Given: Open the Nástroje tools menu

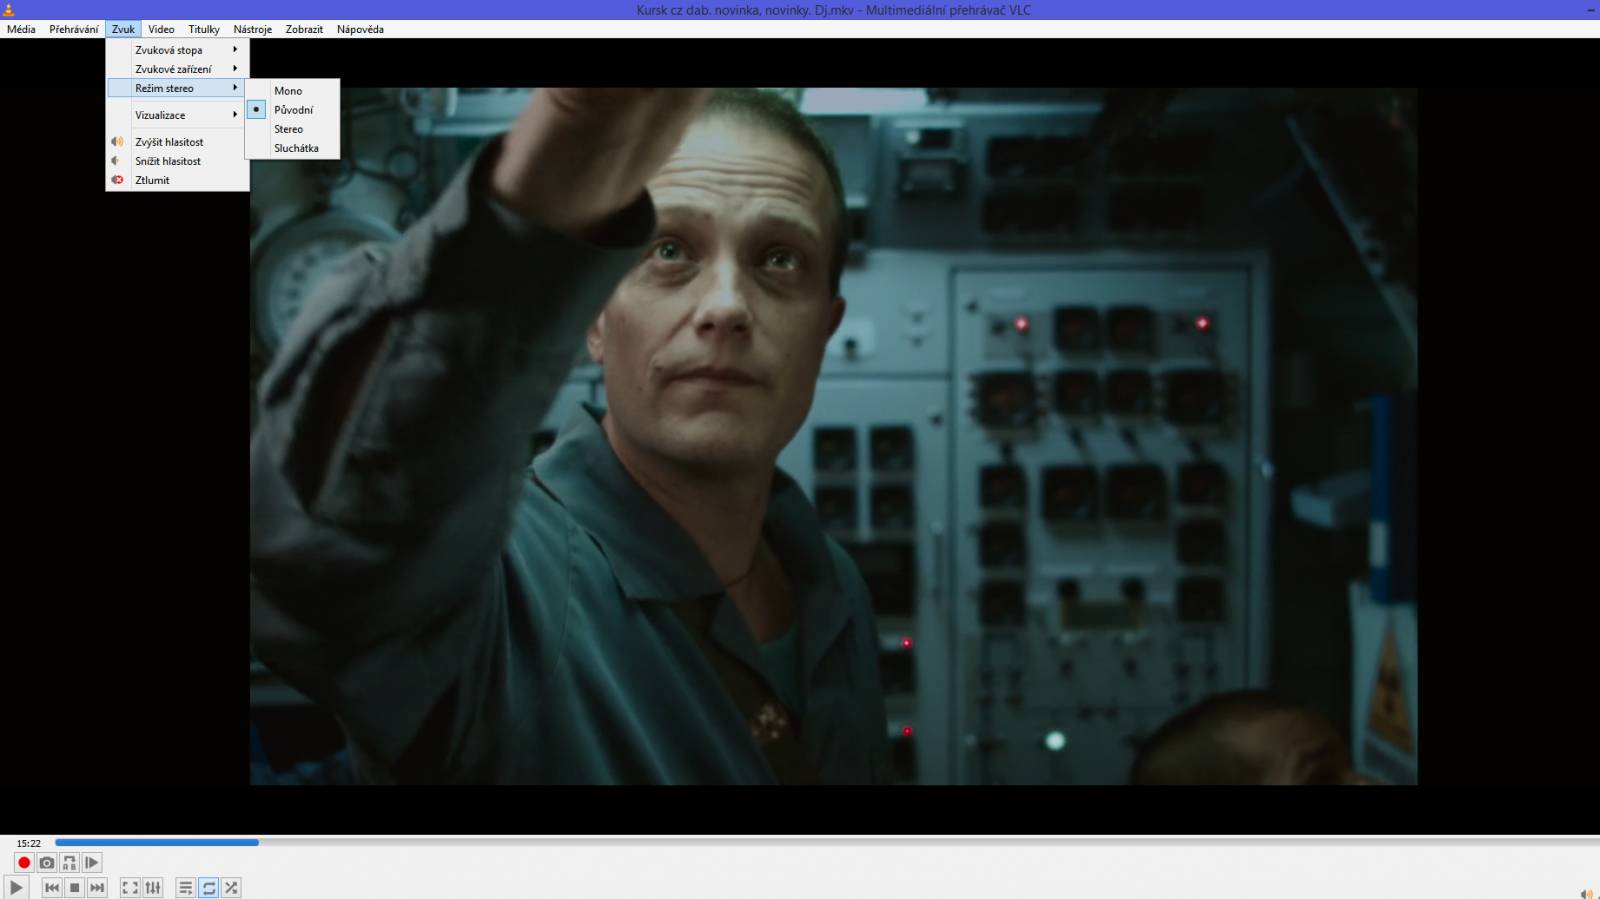Looking at the screenshot, I should click(253, 29).
